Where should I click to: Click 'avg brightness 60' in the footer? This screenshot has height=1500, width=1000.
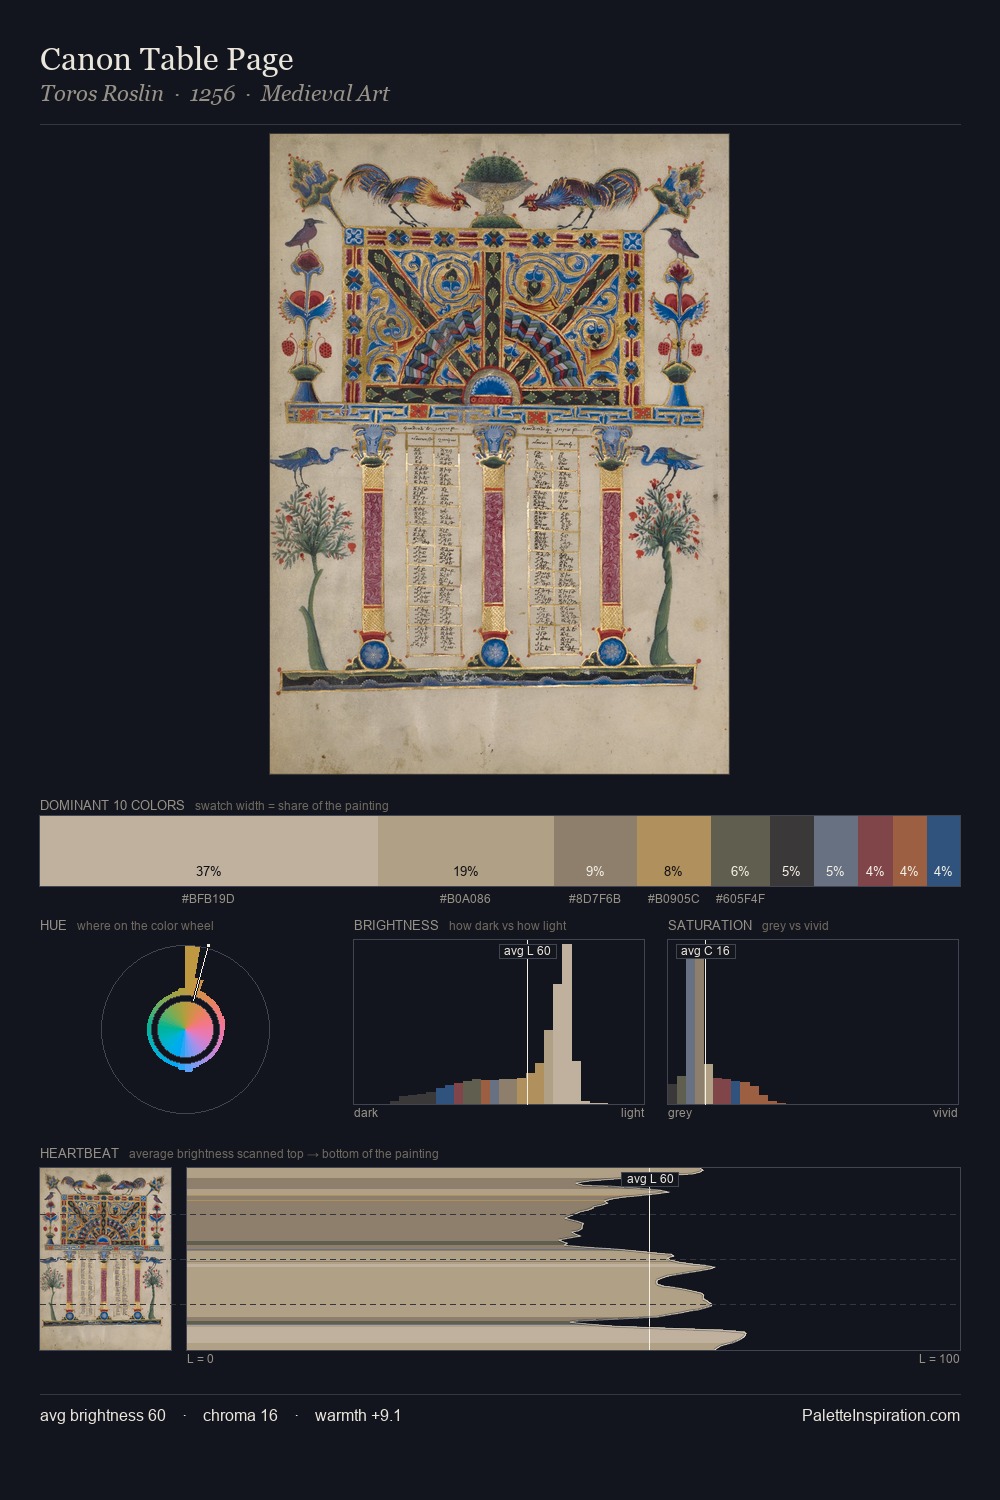103,1416
